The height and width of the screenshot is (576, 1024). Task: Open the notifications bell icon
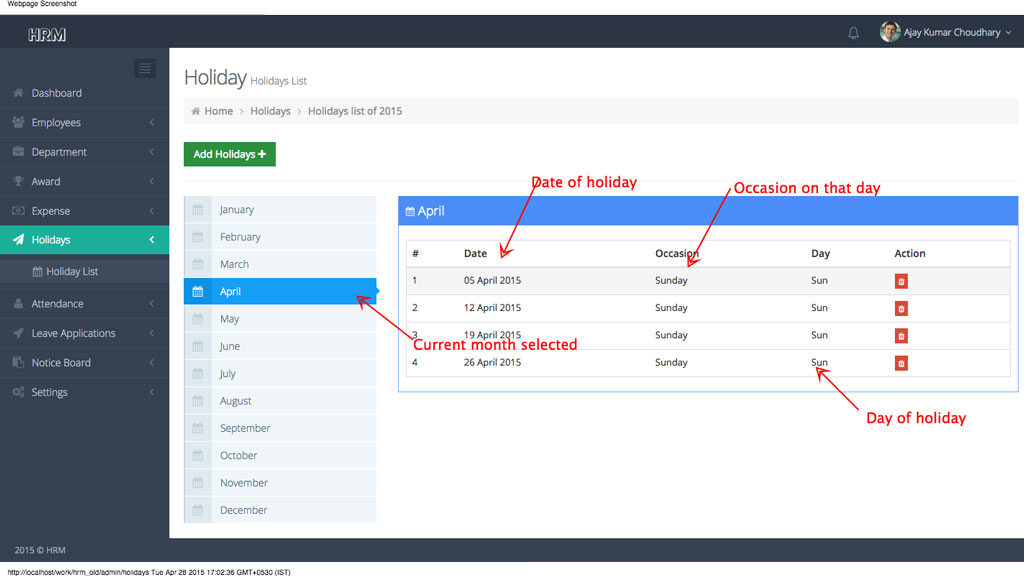coord(853,33)
